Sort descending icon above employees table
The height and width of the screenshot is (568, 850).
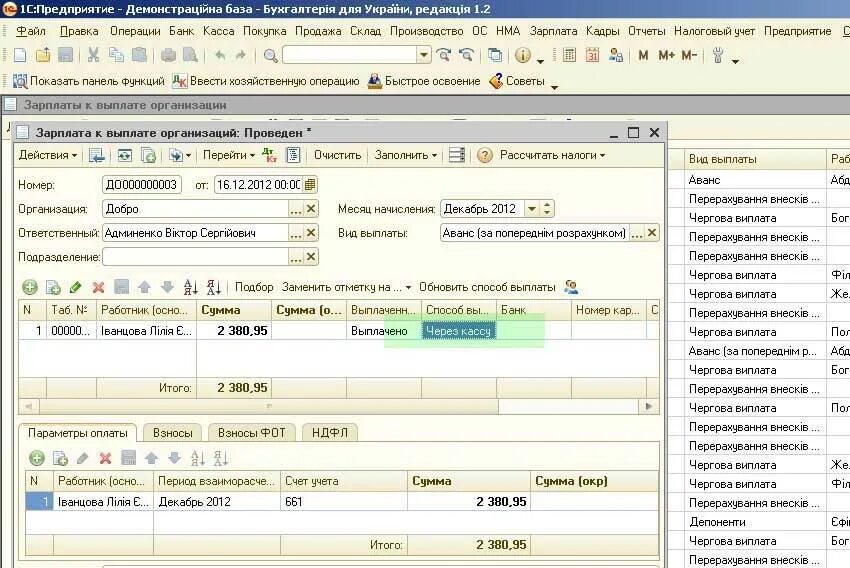click(214, 287)
